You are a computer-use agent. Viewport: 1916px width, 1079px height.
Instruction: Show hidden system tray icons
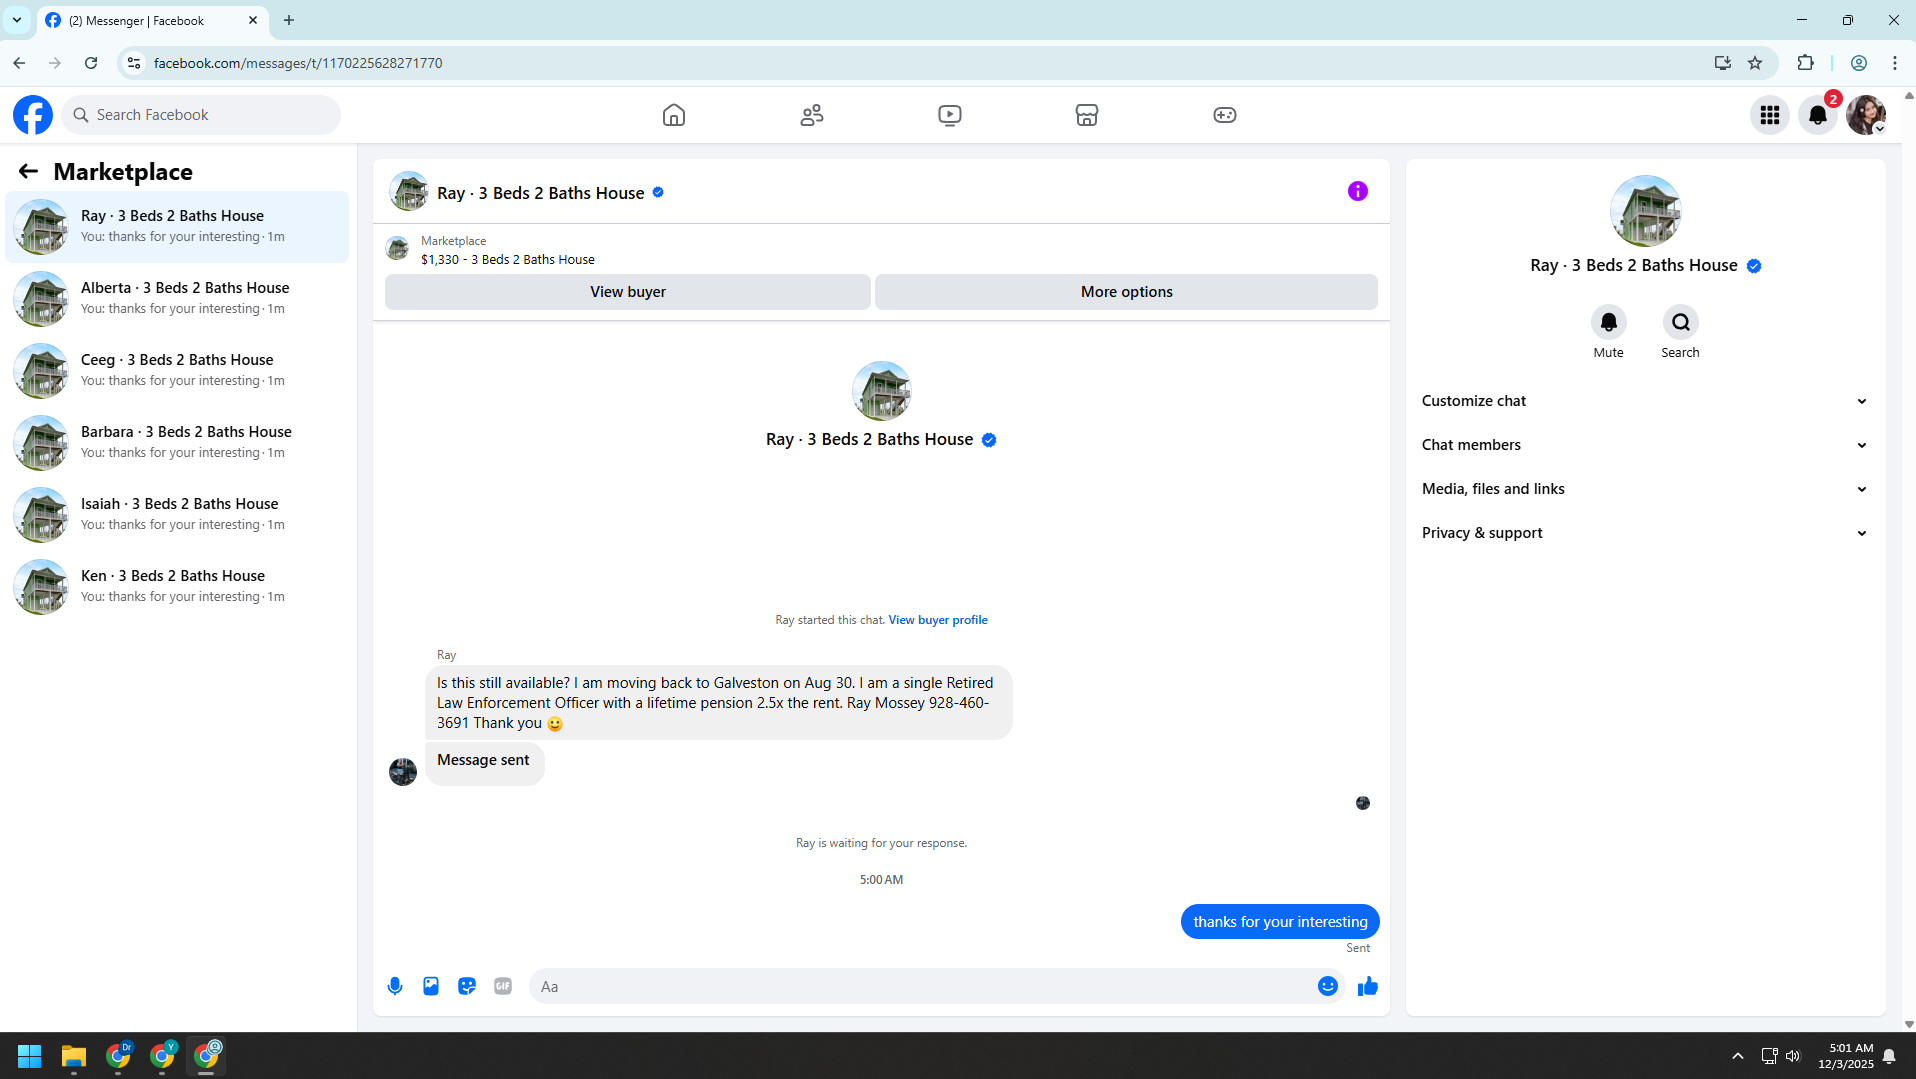pyautogui.click(x=1738, y=1056)
